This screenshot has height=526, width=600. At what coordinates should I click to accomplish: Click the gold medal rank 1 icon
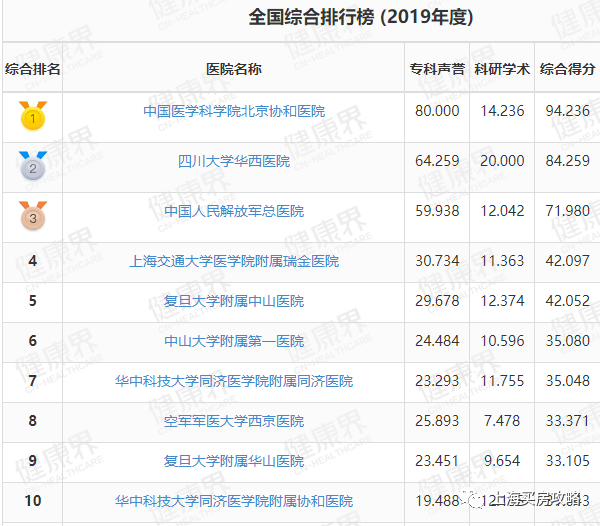(33, 116)
